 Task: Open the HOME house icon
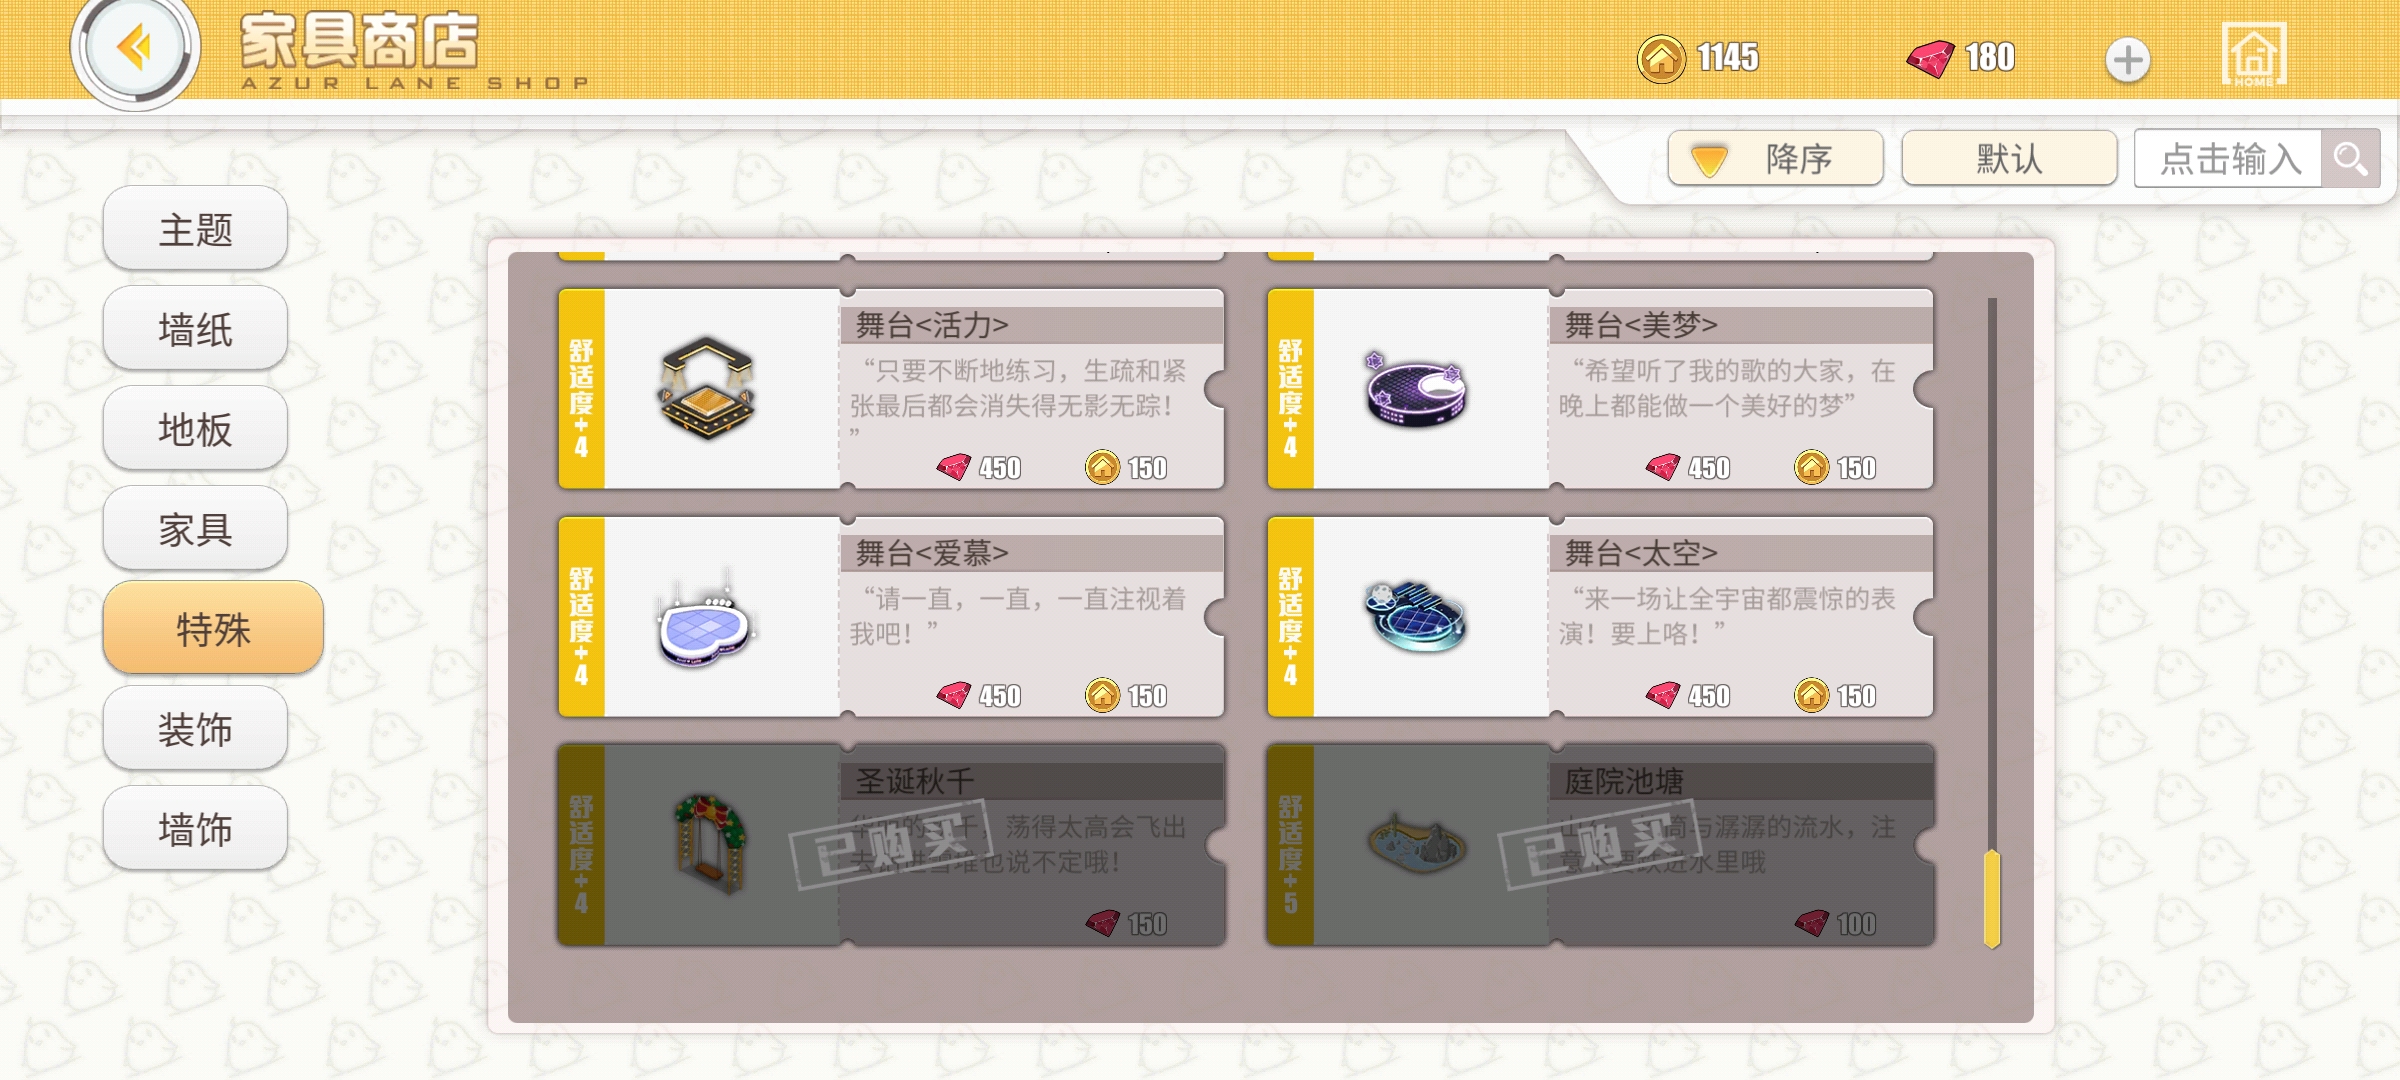[2254, 54]
